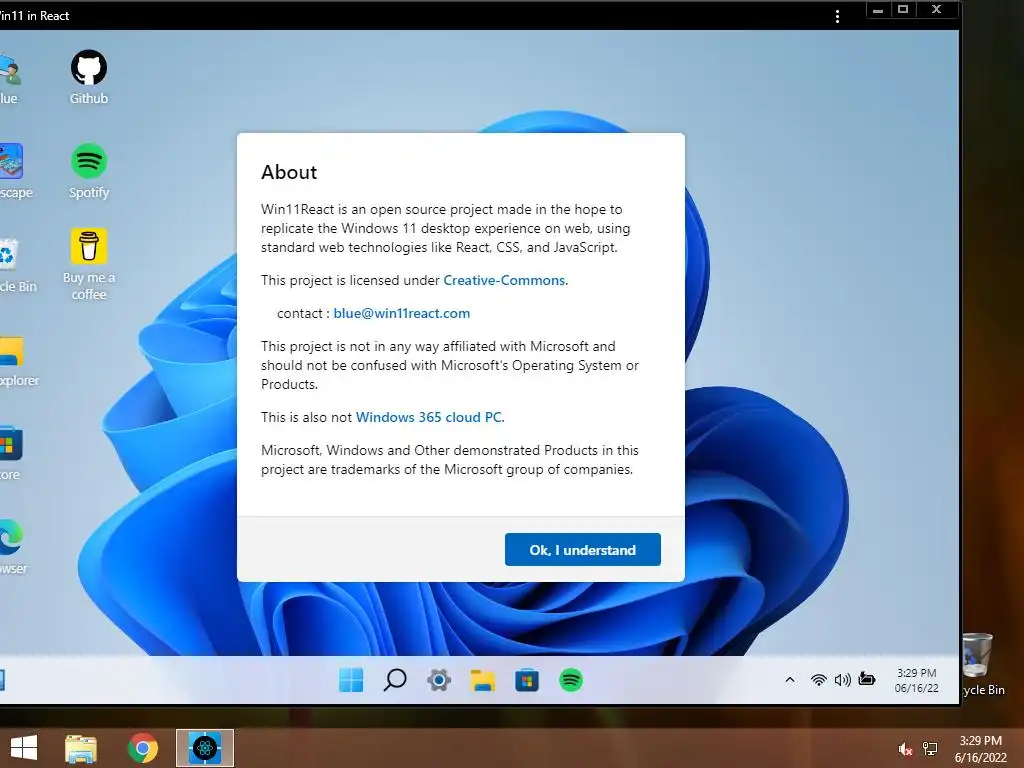Click the muted speaker host tray icon
This screenshot has width=1024, height=768.
click(905, 749)
